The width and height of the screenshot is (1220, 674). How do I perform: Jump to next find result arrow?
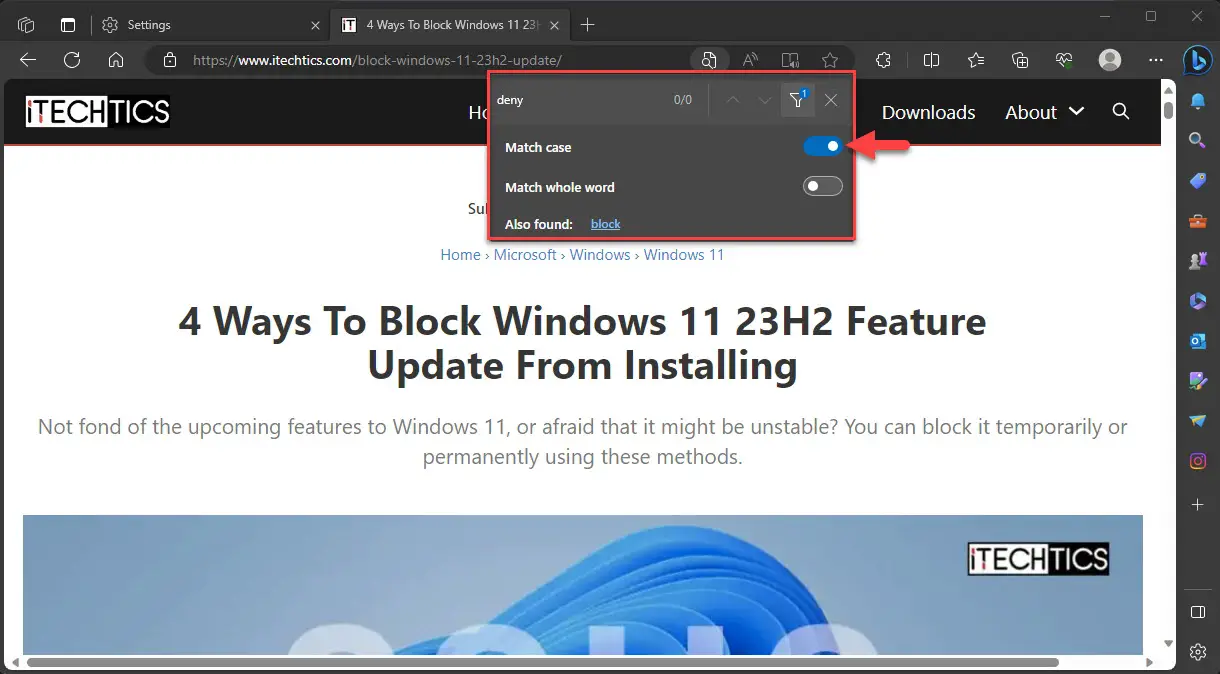pyautogui.click(x=765, y=100)
